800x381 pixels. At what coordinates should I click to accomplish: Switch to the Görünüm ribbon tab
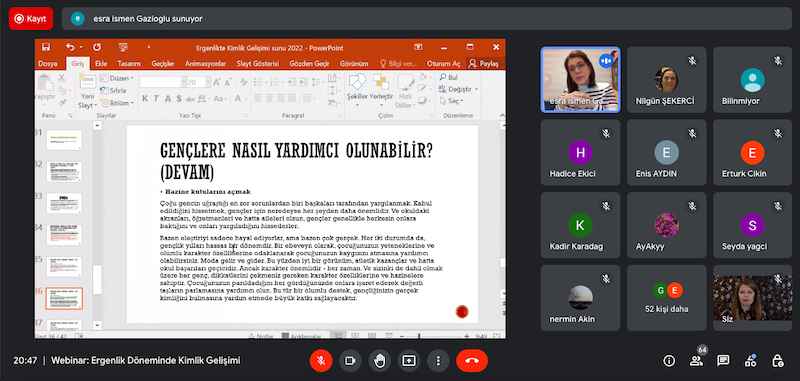tap(354, 64)
